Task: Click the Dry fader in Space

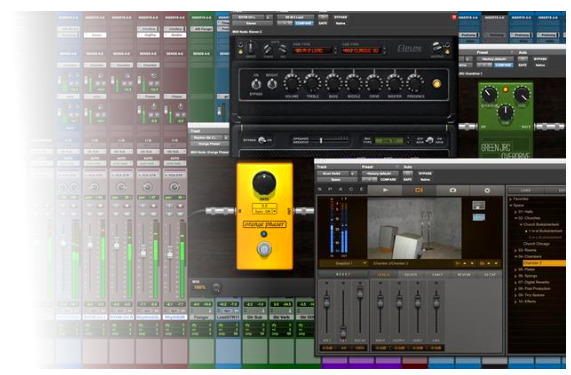Action: [x=343, y=331]
